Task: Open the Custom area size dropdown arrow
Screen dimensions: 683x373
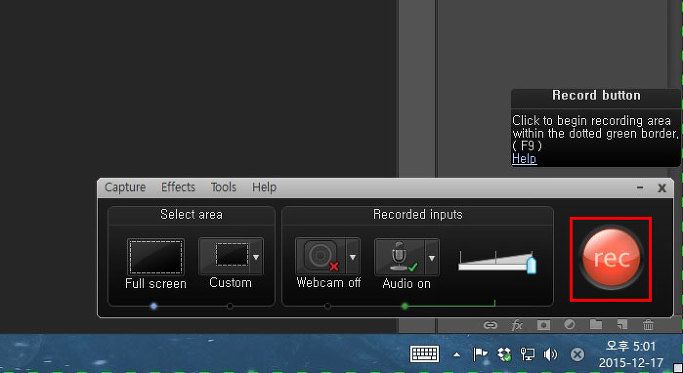Action: 257,257
